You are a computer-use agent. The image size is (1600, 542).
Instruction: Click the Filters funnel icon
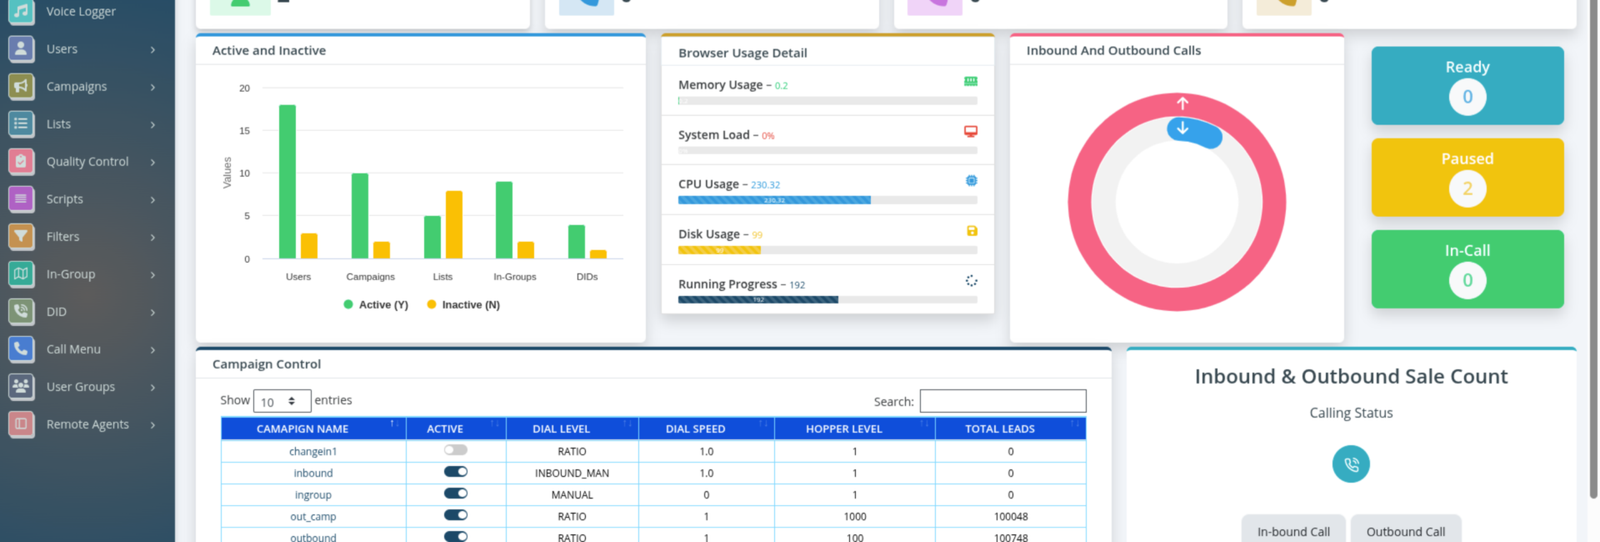(21, 236)
